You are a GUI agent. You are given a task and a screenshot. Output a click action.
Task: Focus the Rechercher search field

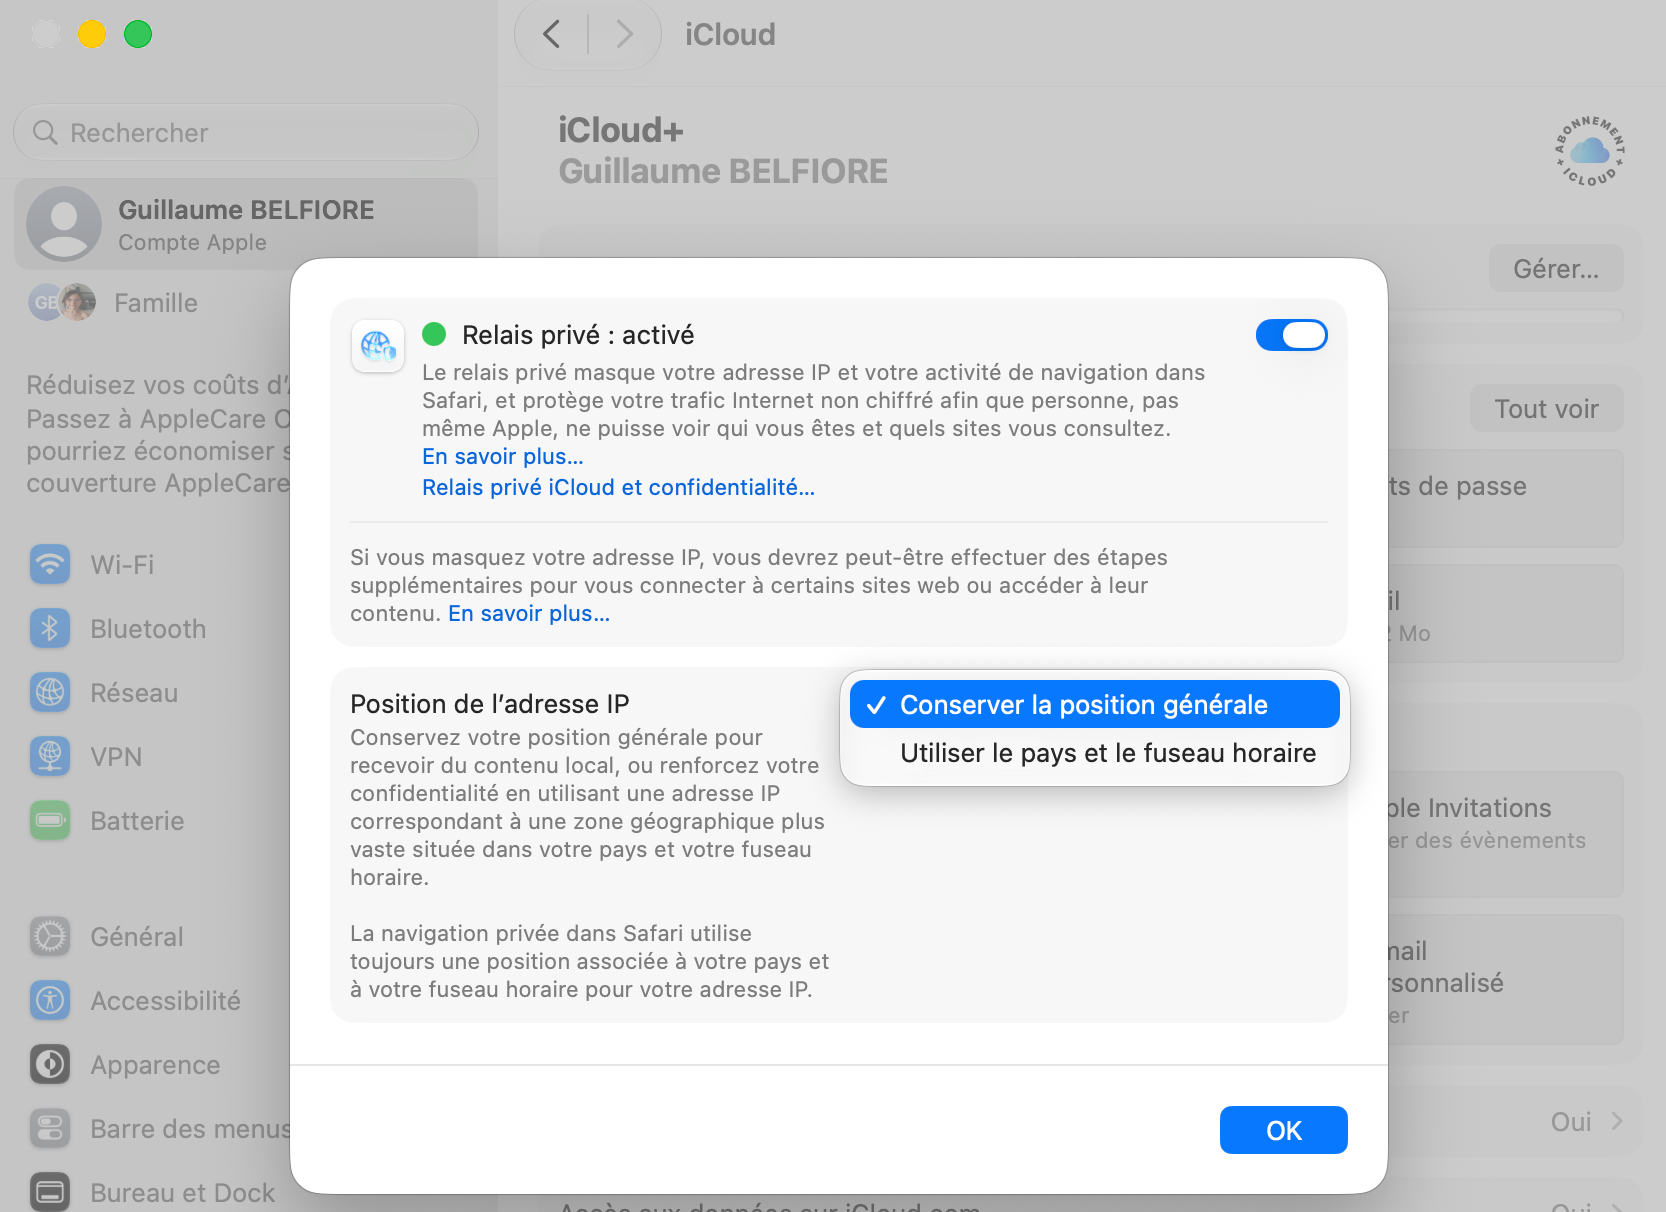pyautogui.click(x=246, y=132)
